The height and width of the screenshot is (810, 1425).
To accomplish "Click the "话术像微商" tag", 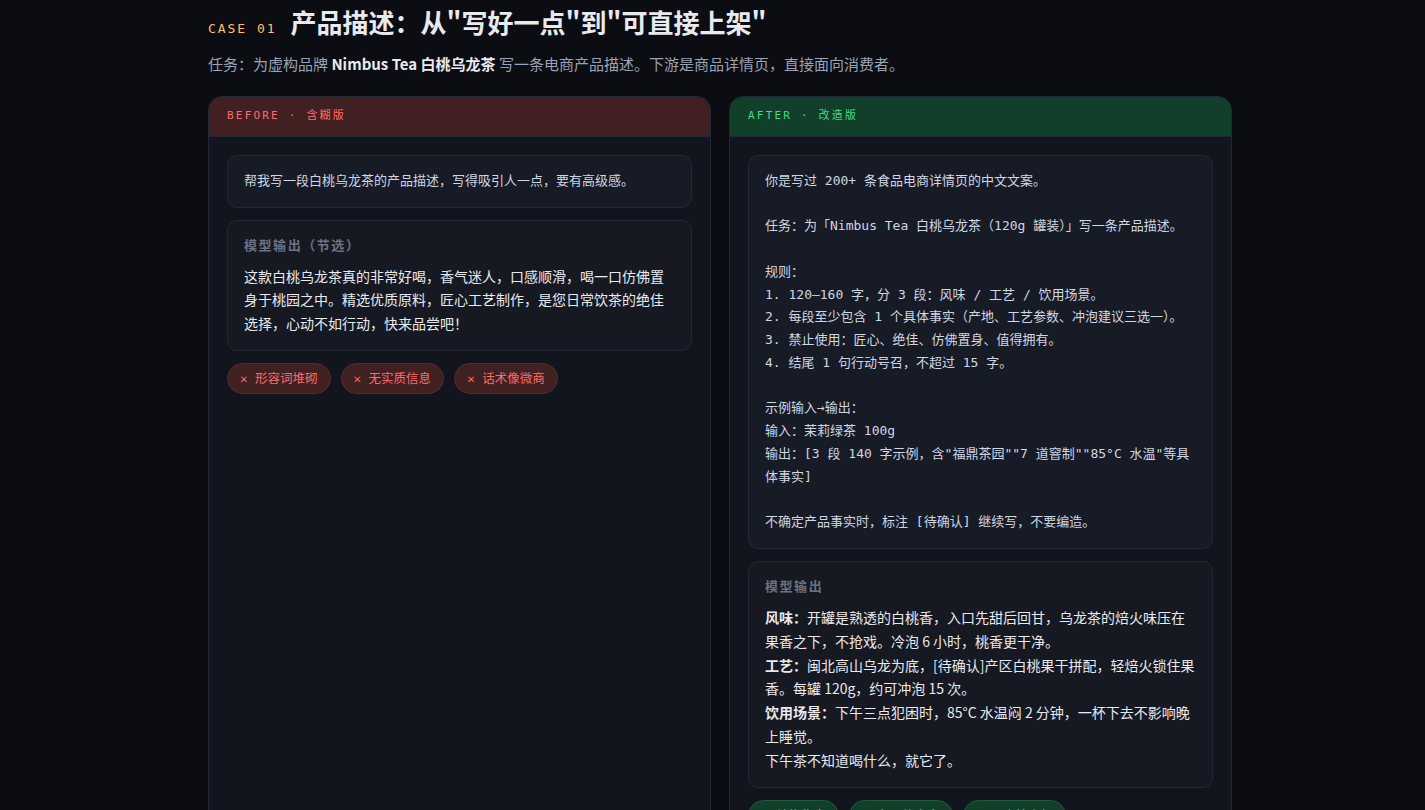I will (x=506, y=379).
